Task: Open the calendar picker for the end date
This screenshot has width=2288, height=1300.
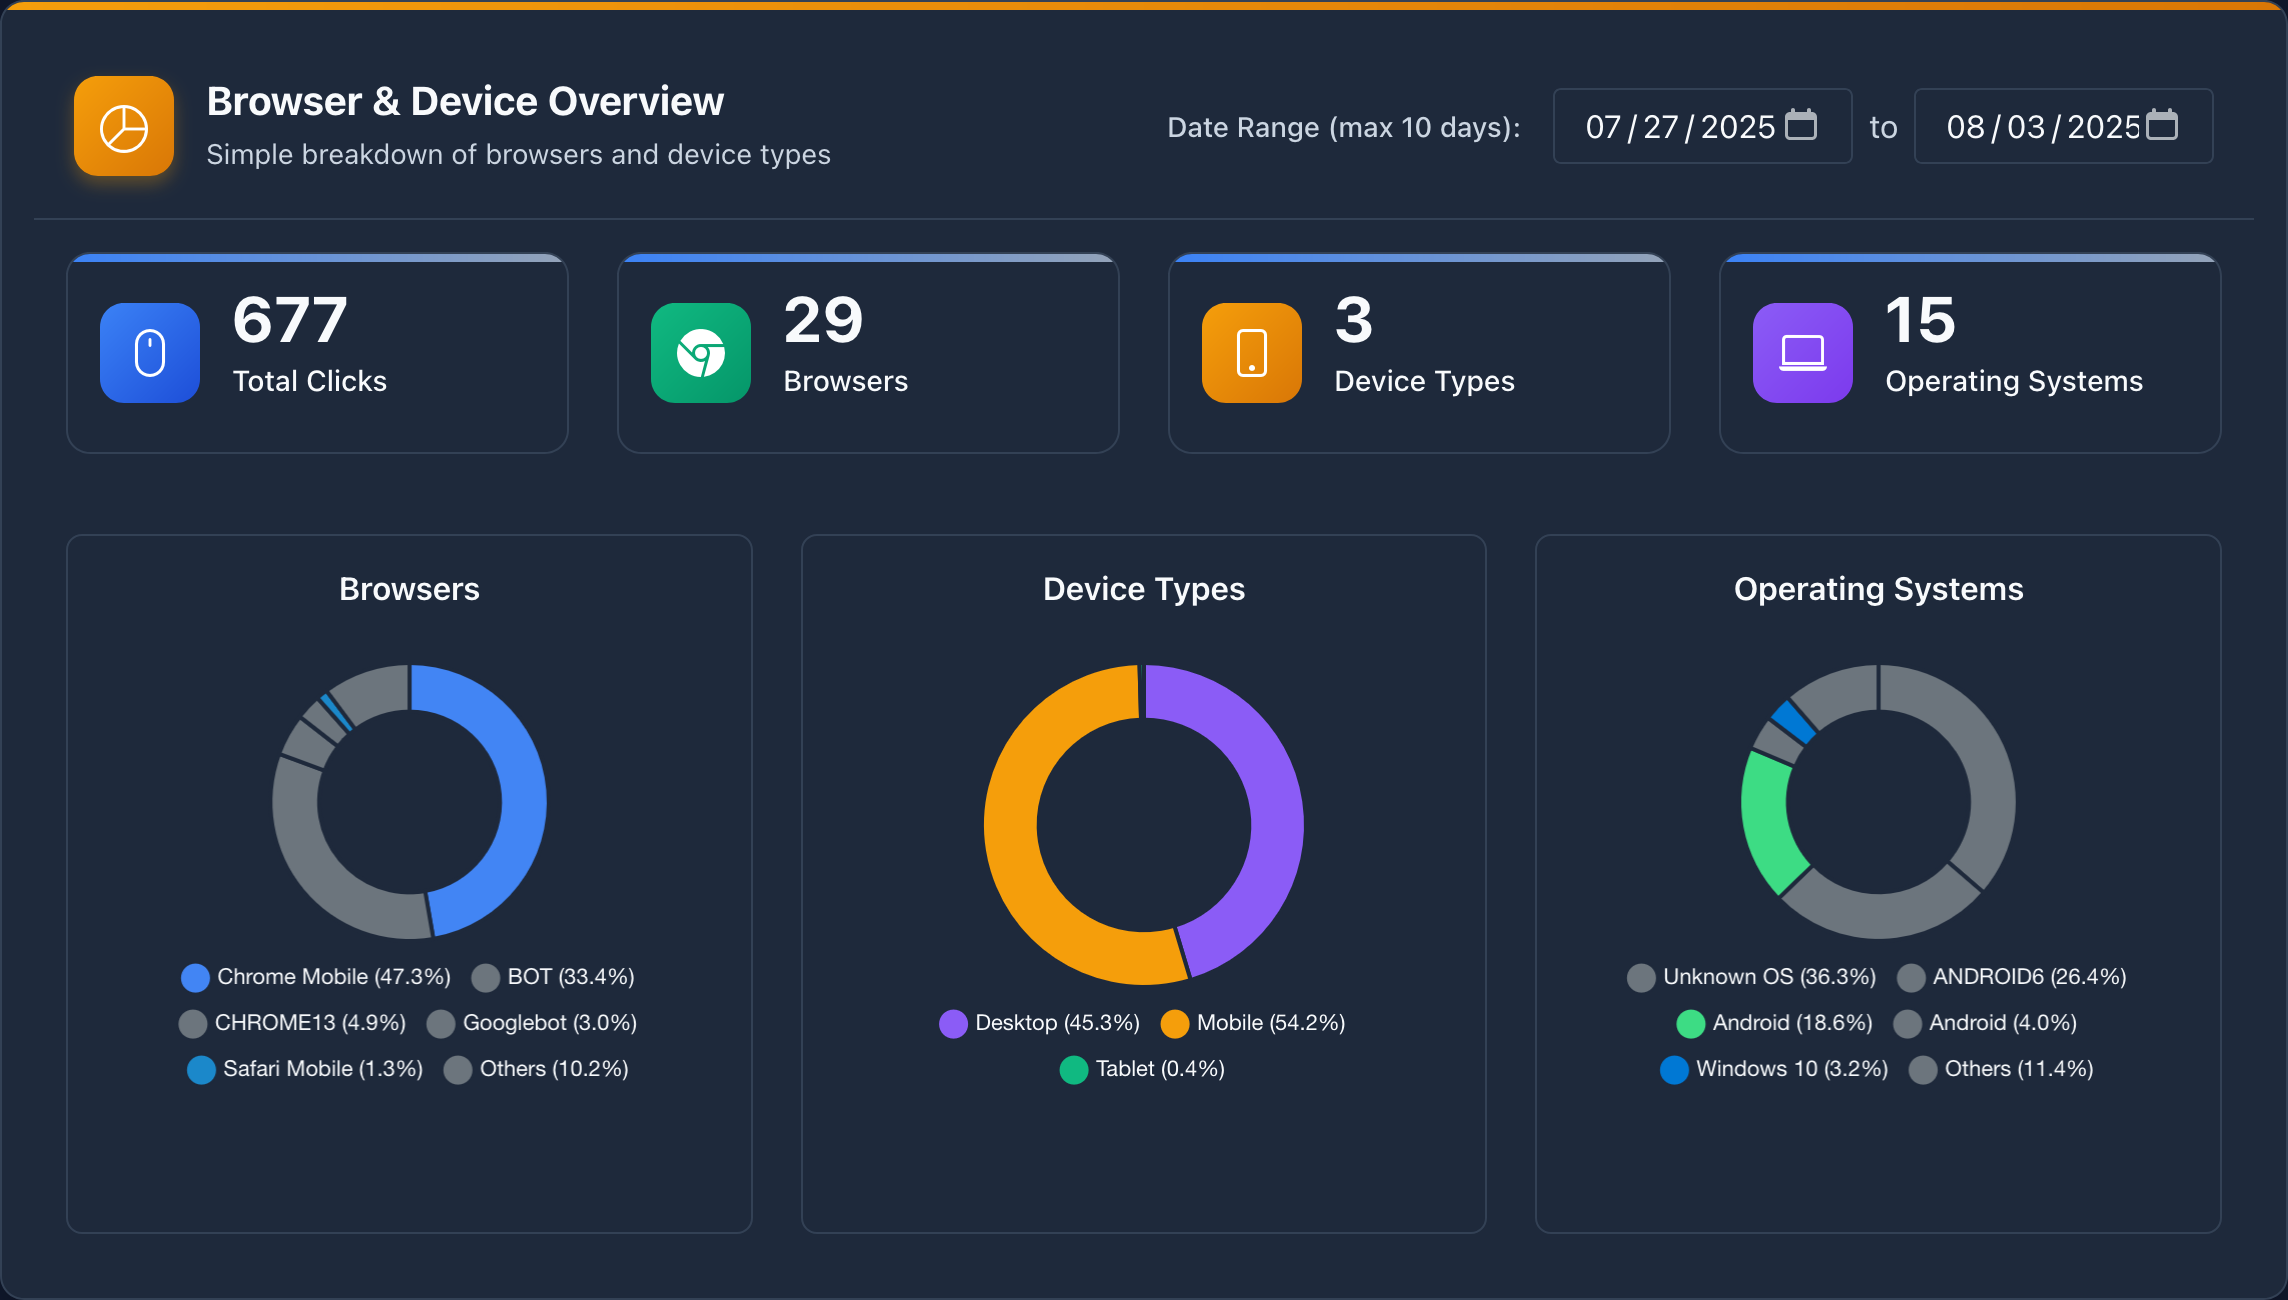Action: coord(2163,126)
